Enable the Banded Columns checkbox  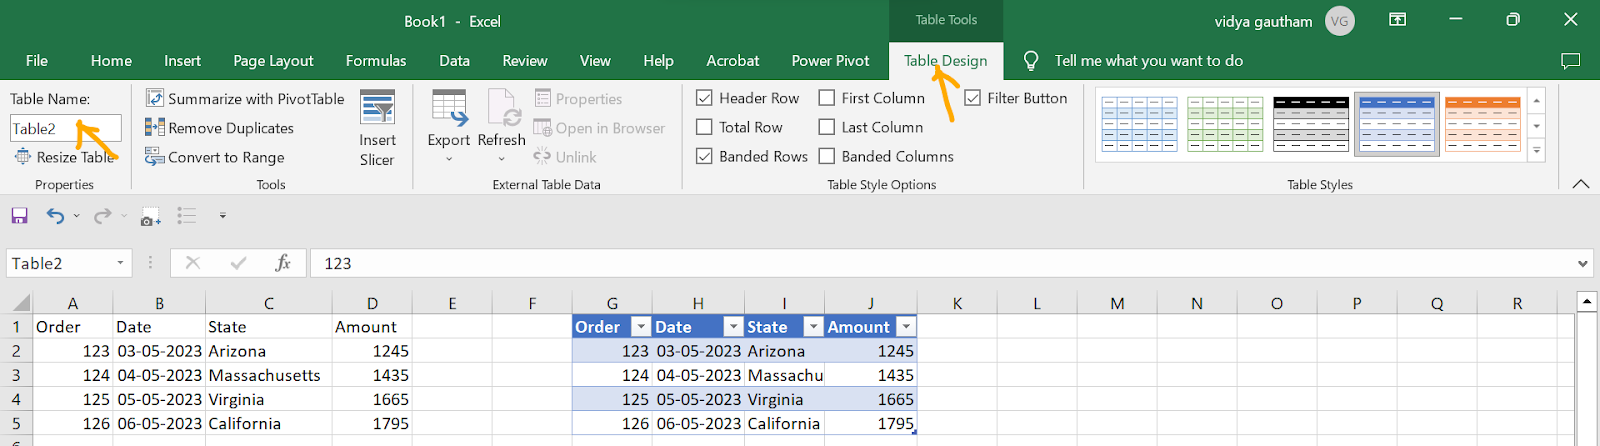(x=827, y=156)
